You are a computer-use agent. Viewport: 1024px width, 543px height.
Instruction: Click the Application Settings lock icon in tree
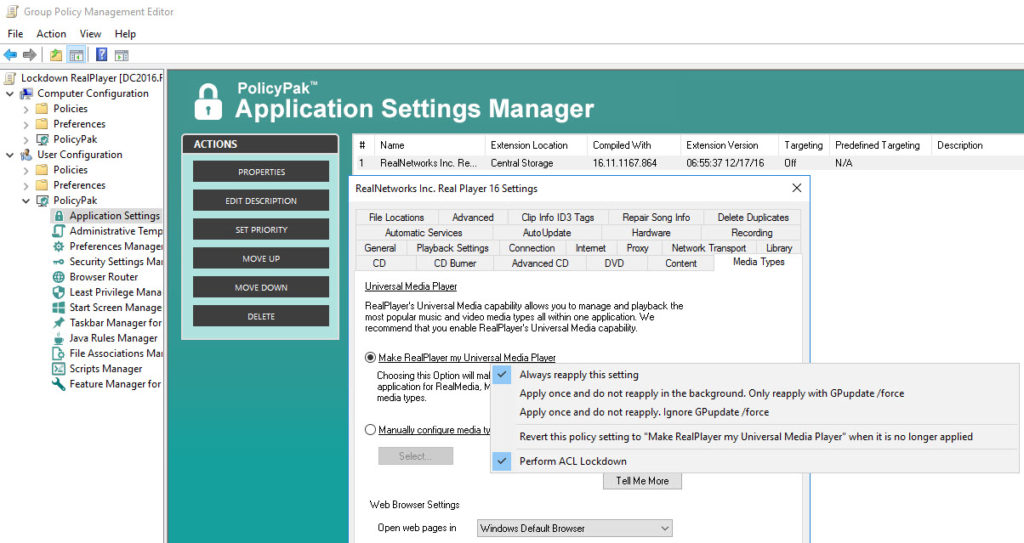click(x=59, y=216)
